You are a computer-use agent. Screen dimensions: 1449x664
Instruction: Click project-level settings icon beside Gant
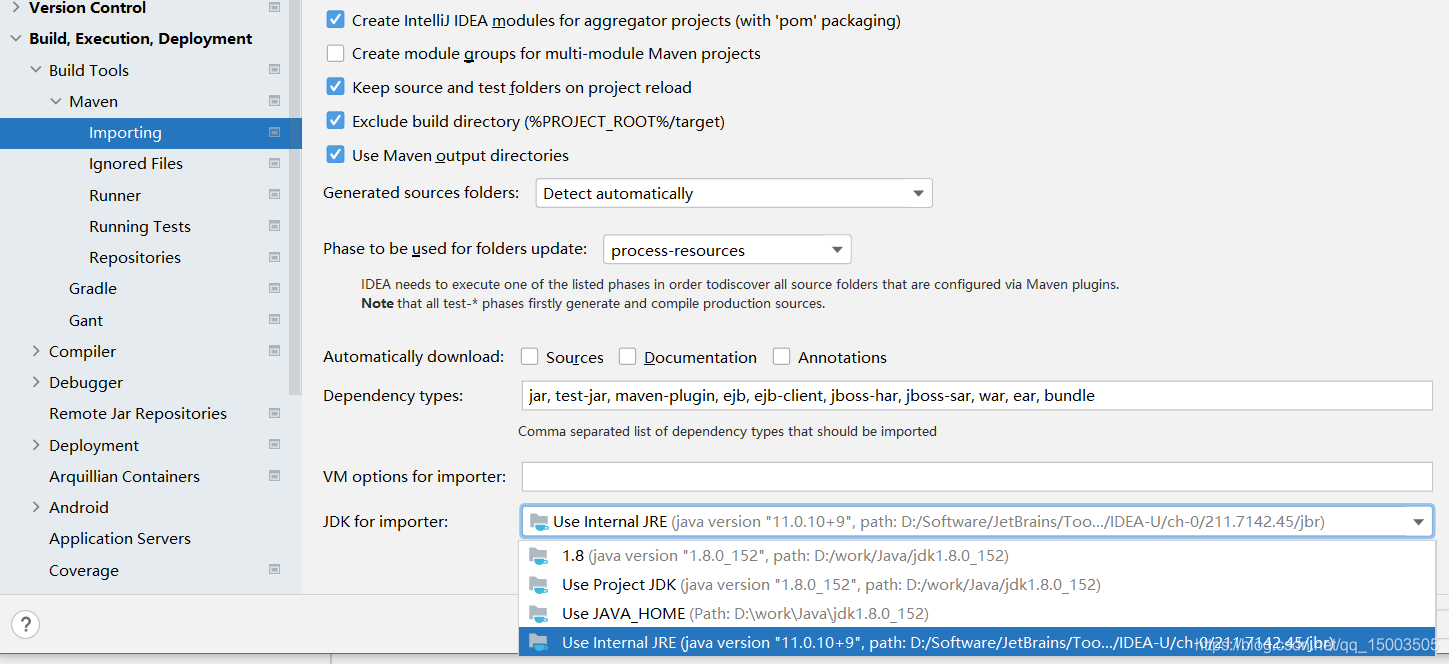tap(274, 320)
